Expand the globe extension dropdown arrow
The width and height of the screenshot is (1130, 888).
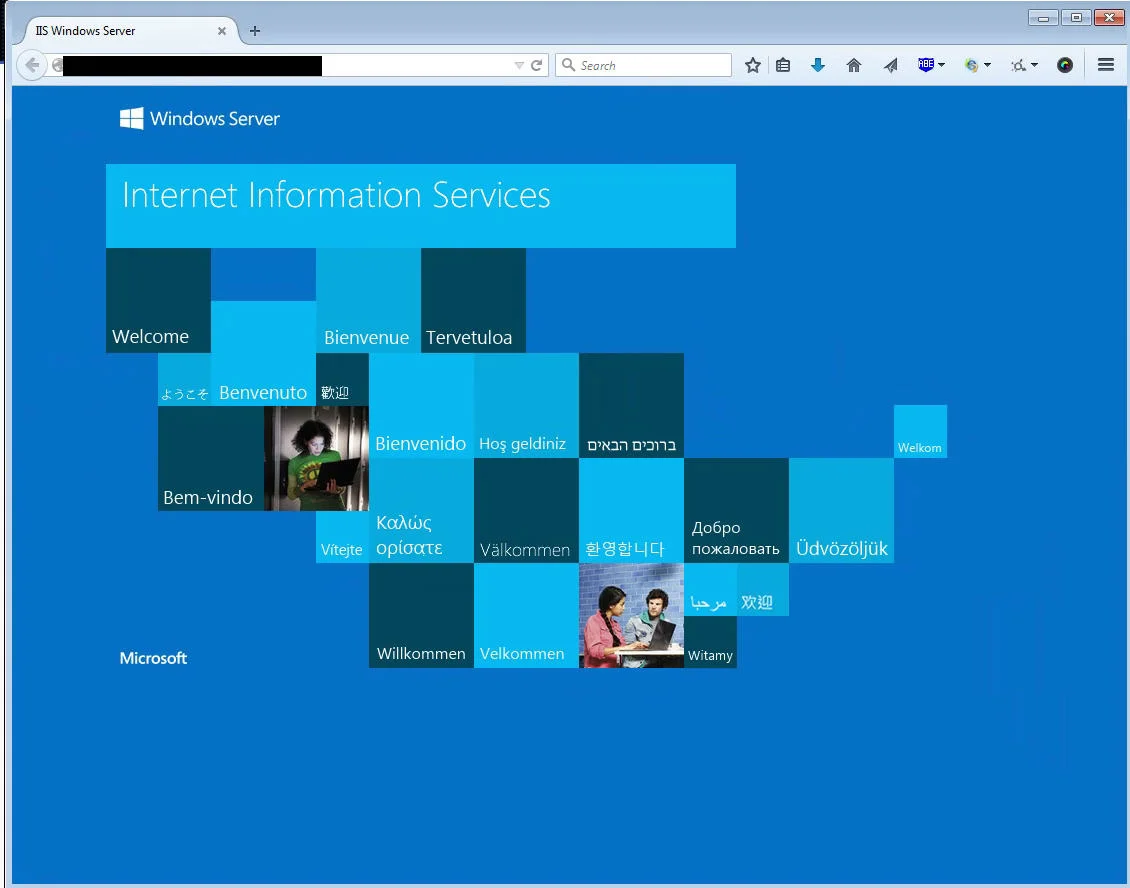point(987,65)
